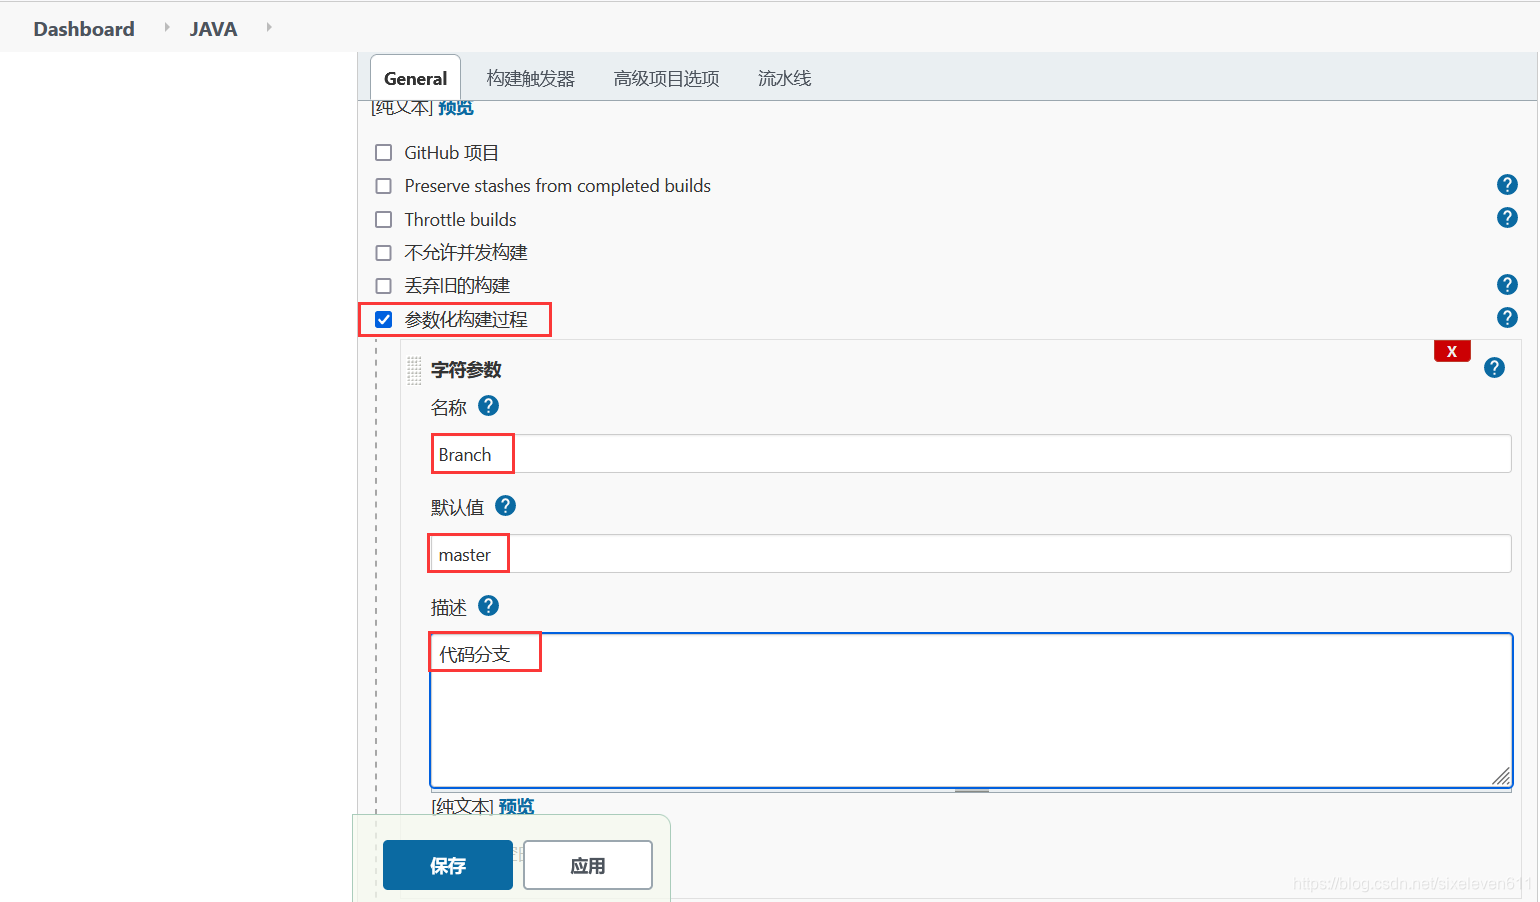Viewport: 1540px width, 902px height.
Task: Check the 不允许并发构建 option
Action: click(383, 253)
